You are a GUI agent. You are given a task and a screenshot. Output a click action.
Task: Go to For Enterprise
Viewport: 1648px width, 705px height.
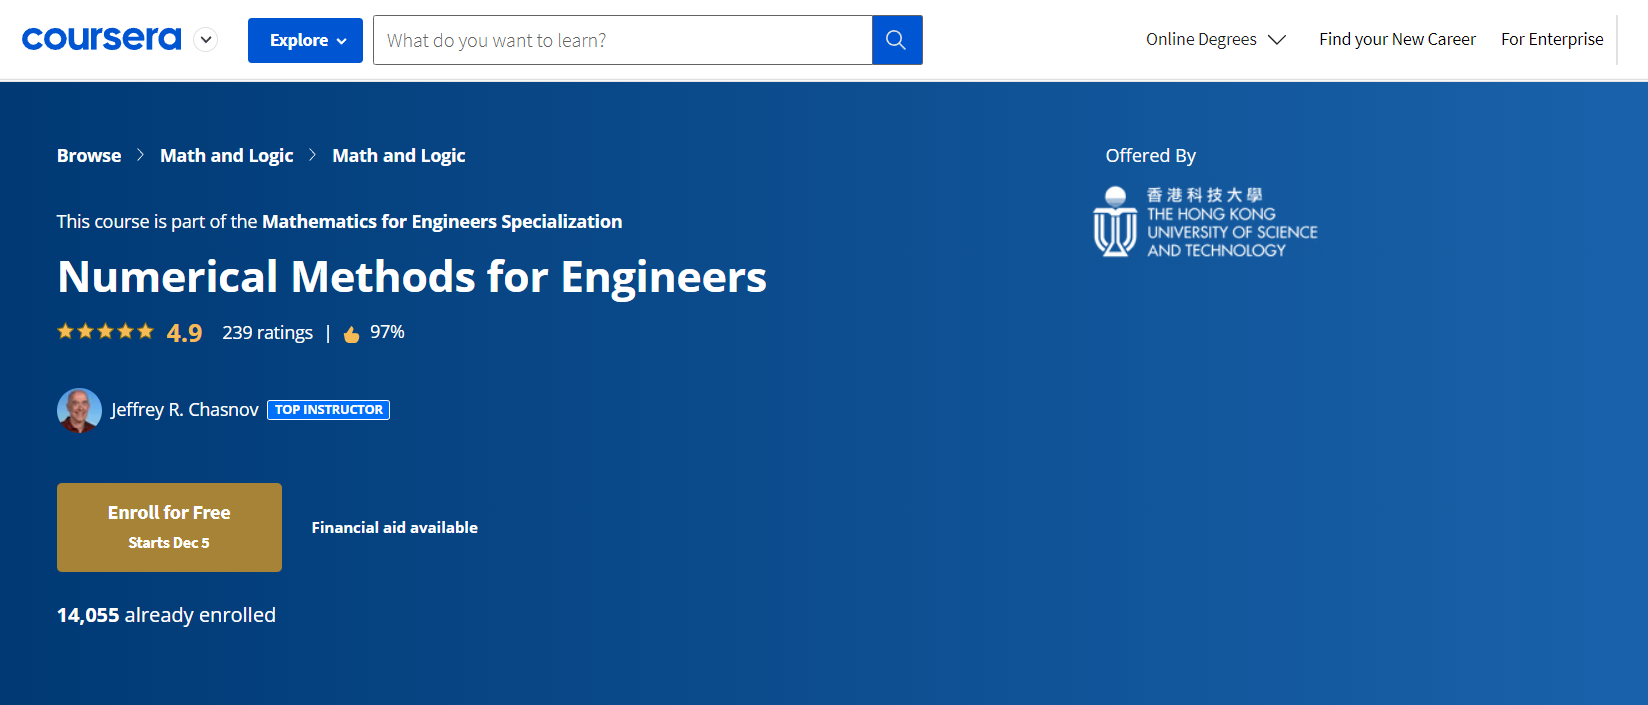point(1552,39)
